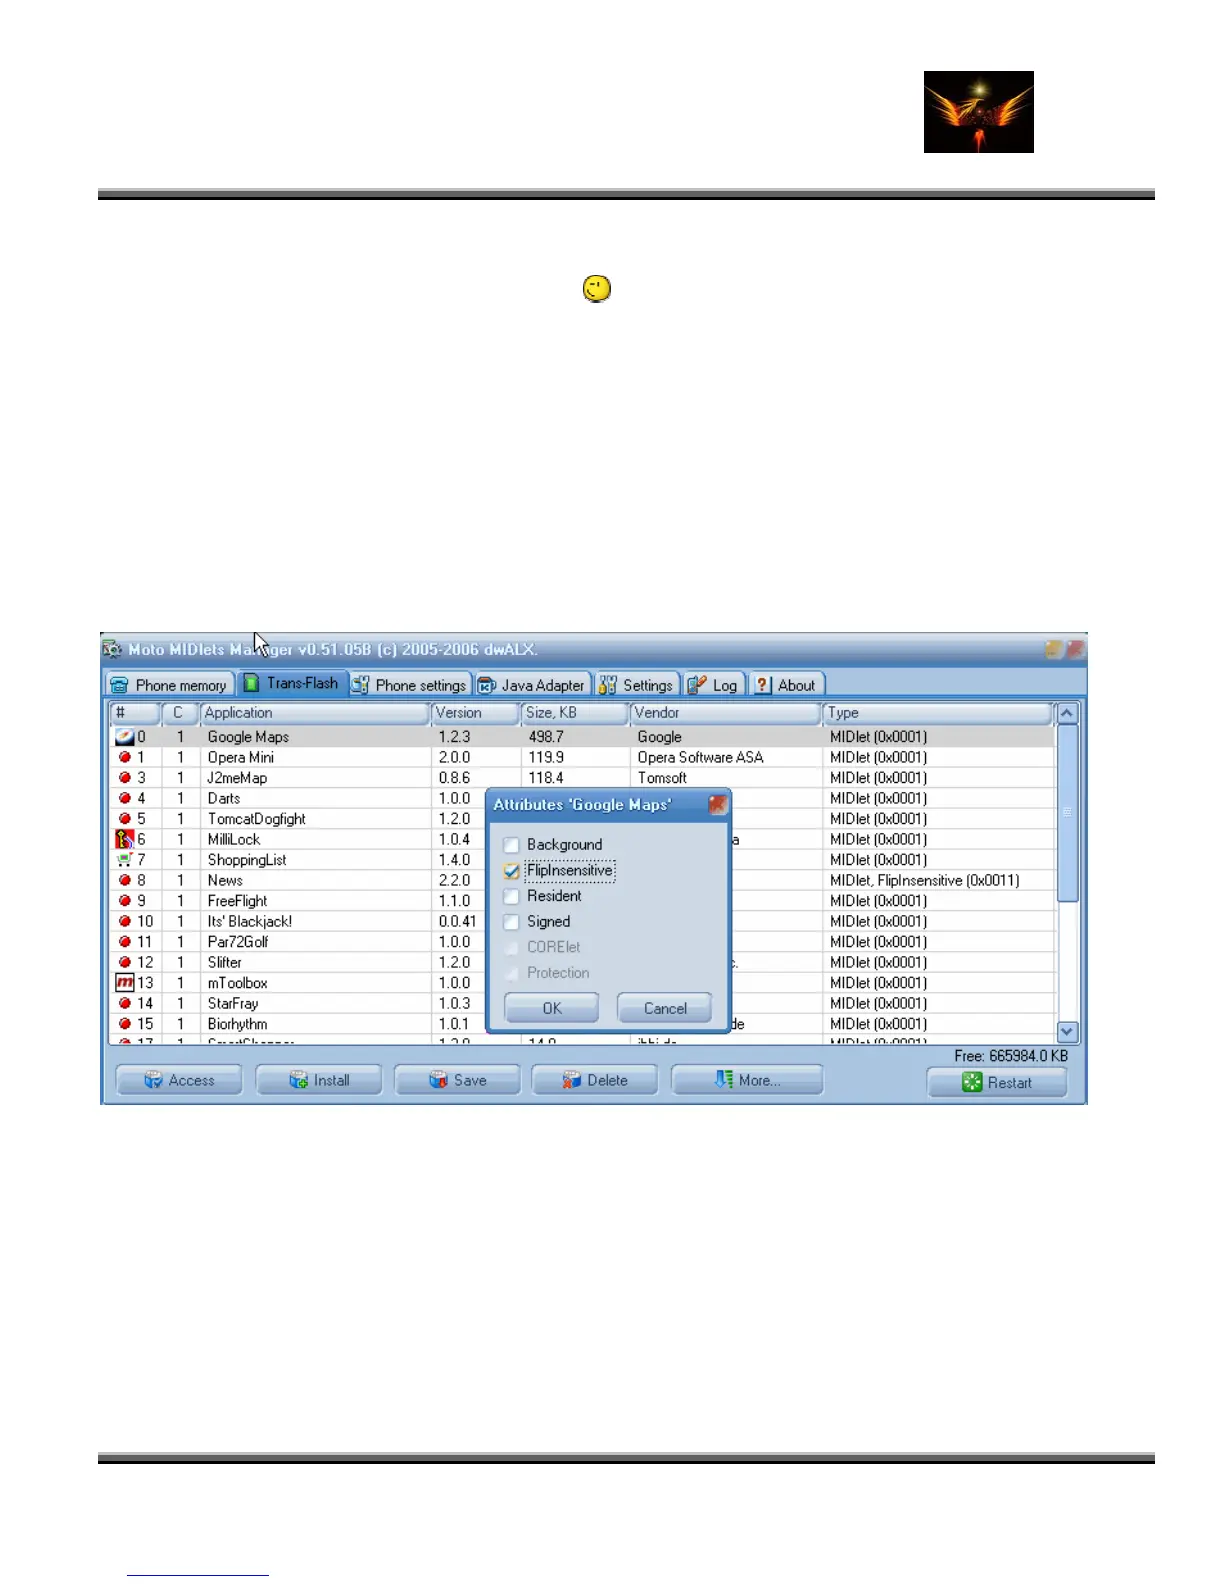Click the red dot icon beside Opera Mini

point(125,757)
